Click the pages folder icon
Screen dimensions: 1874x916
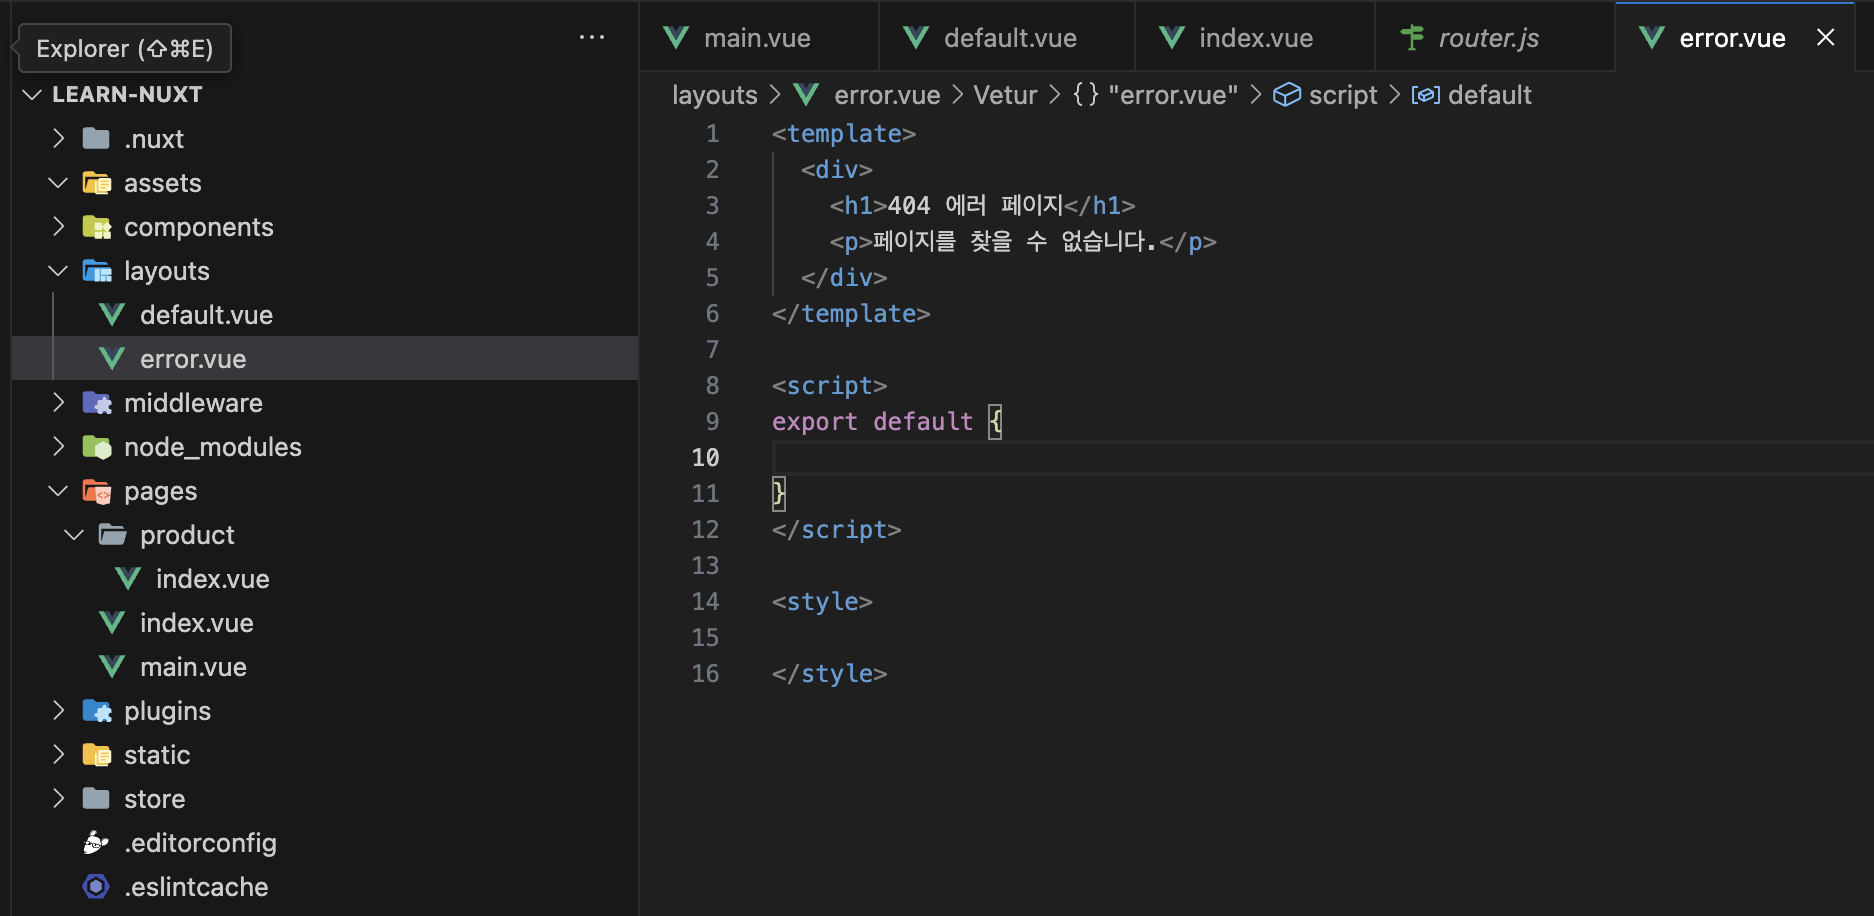[x=97, y=491]
